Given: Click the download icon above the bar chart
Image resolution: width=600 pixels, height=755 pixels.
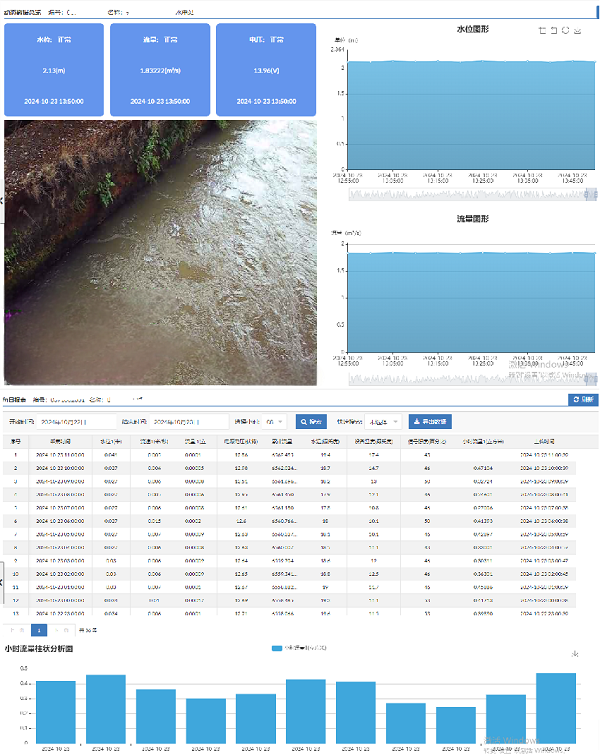Looking at the screenshot, I should tap(575, 654).
